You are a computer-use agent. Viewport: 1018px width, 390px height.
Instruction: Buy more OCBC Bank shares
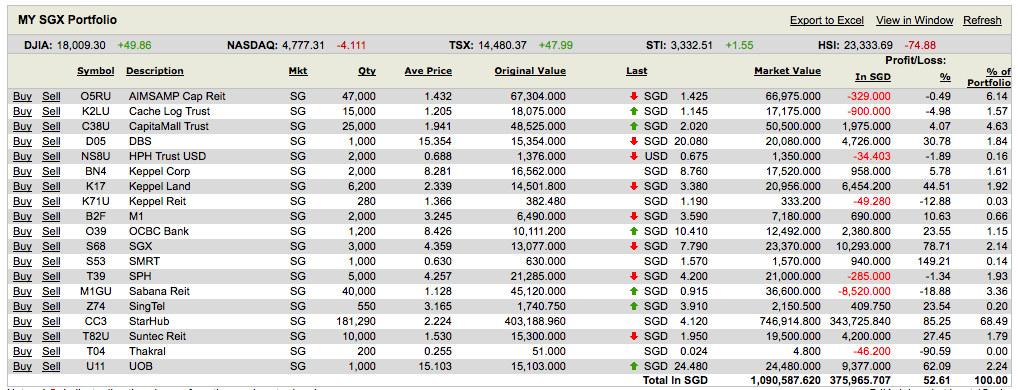22,231
